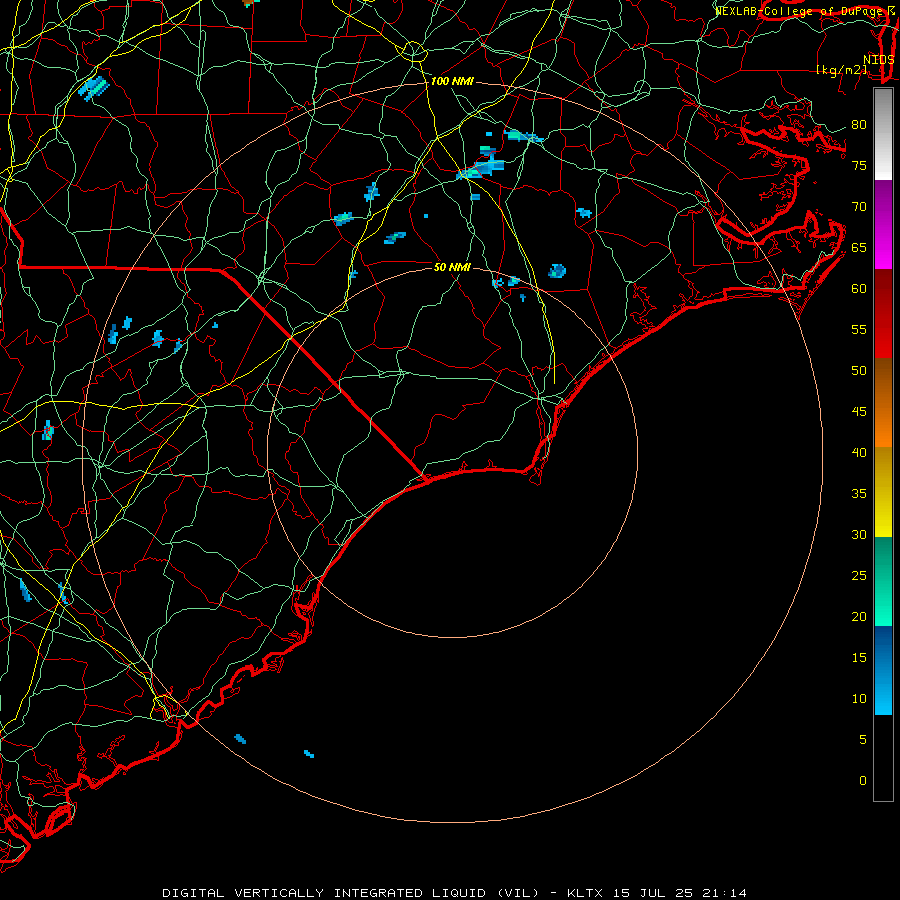Click the "[kg/m2]" units label
This screenshot has height=900, width=900.
coord(841,70)
